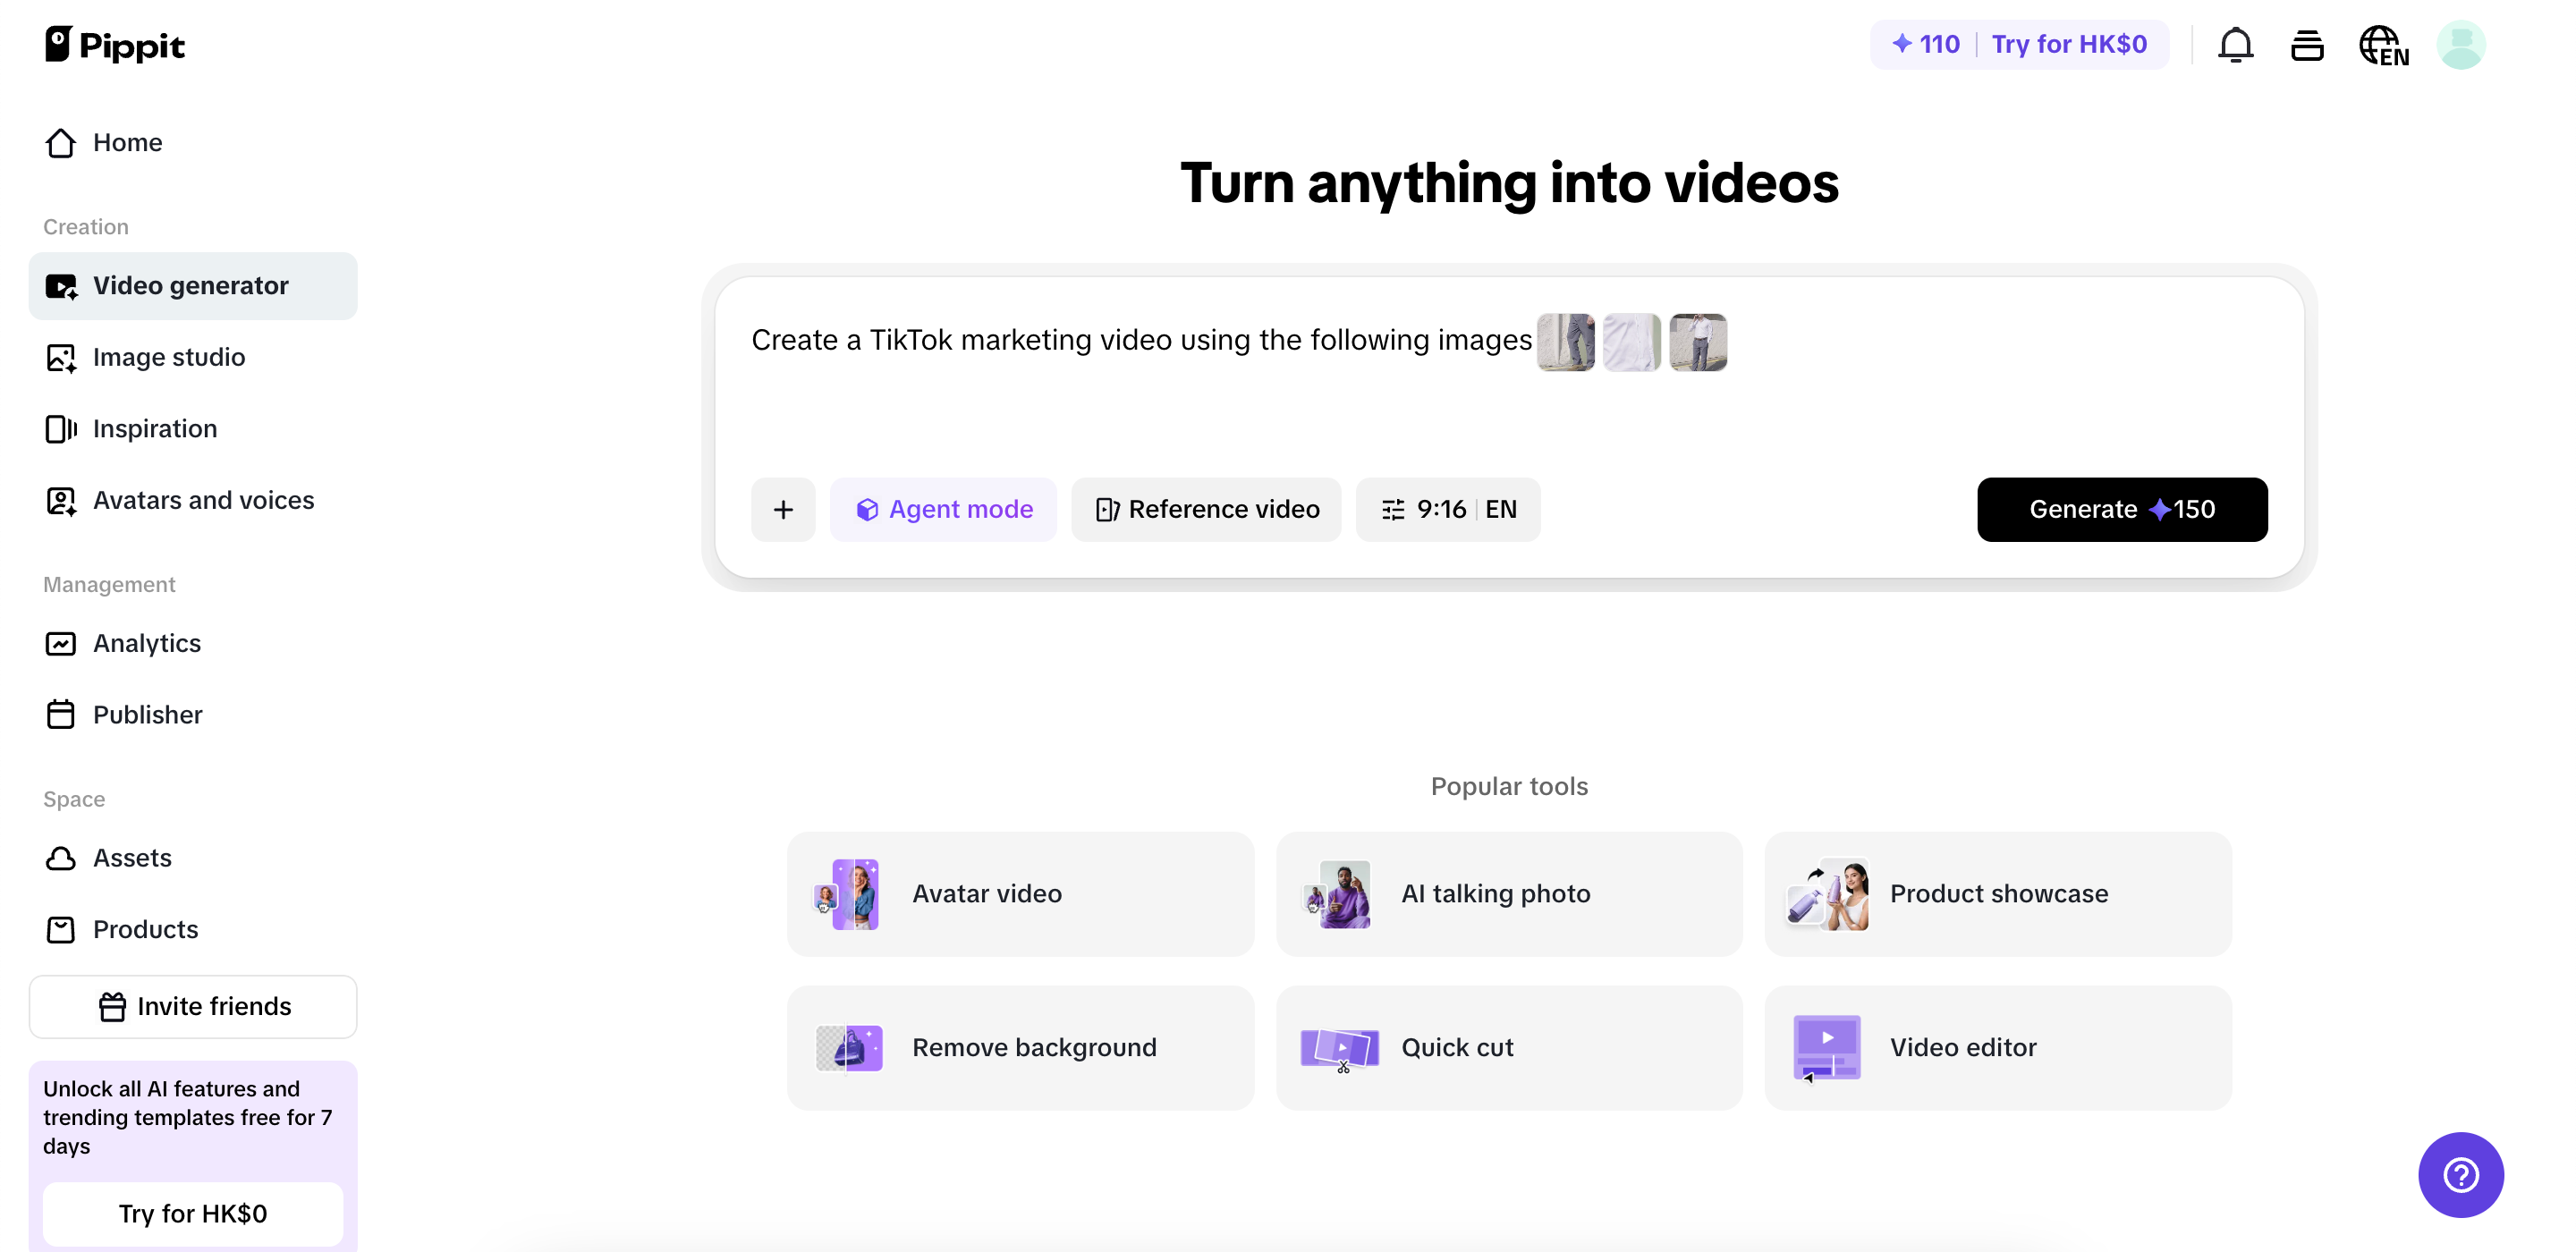This screenshot has height=1252, width=2576.
Task: Open the Products section
Action: tap(145, 929)
